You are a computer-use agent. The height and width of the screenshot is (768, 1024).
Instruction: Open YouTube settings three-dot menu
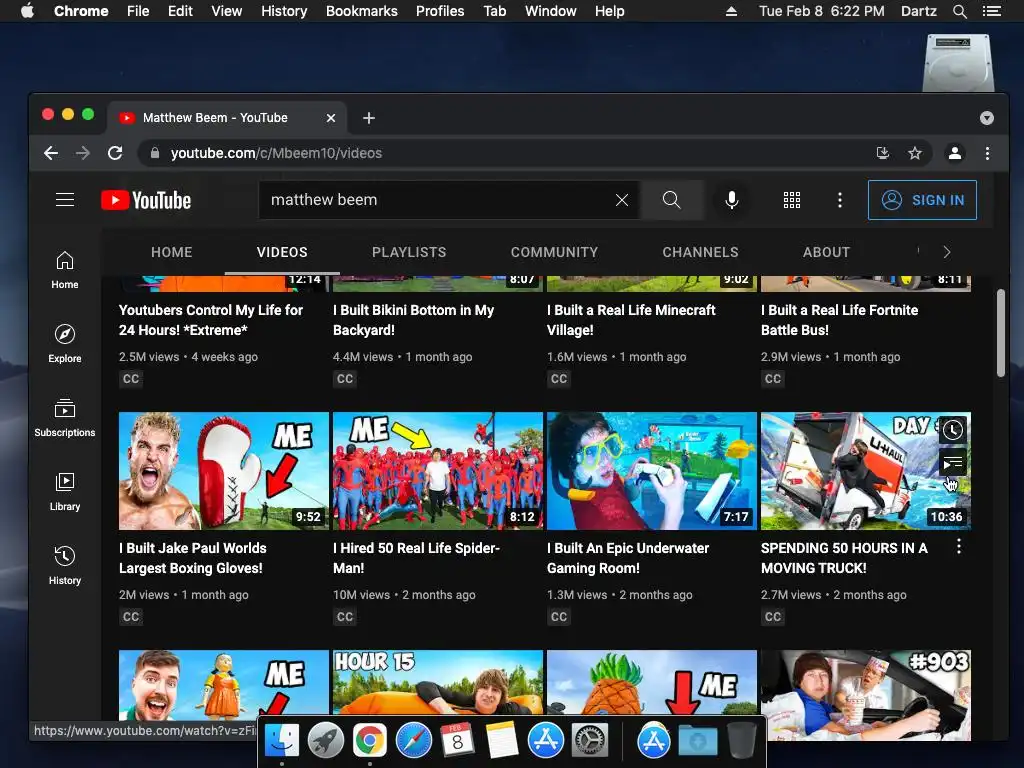point(840,200)
